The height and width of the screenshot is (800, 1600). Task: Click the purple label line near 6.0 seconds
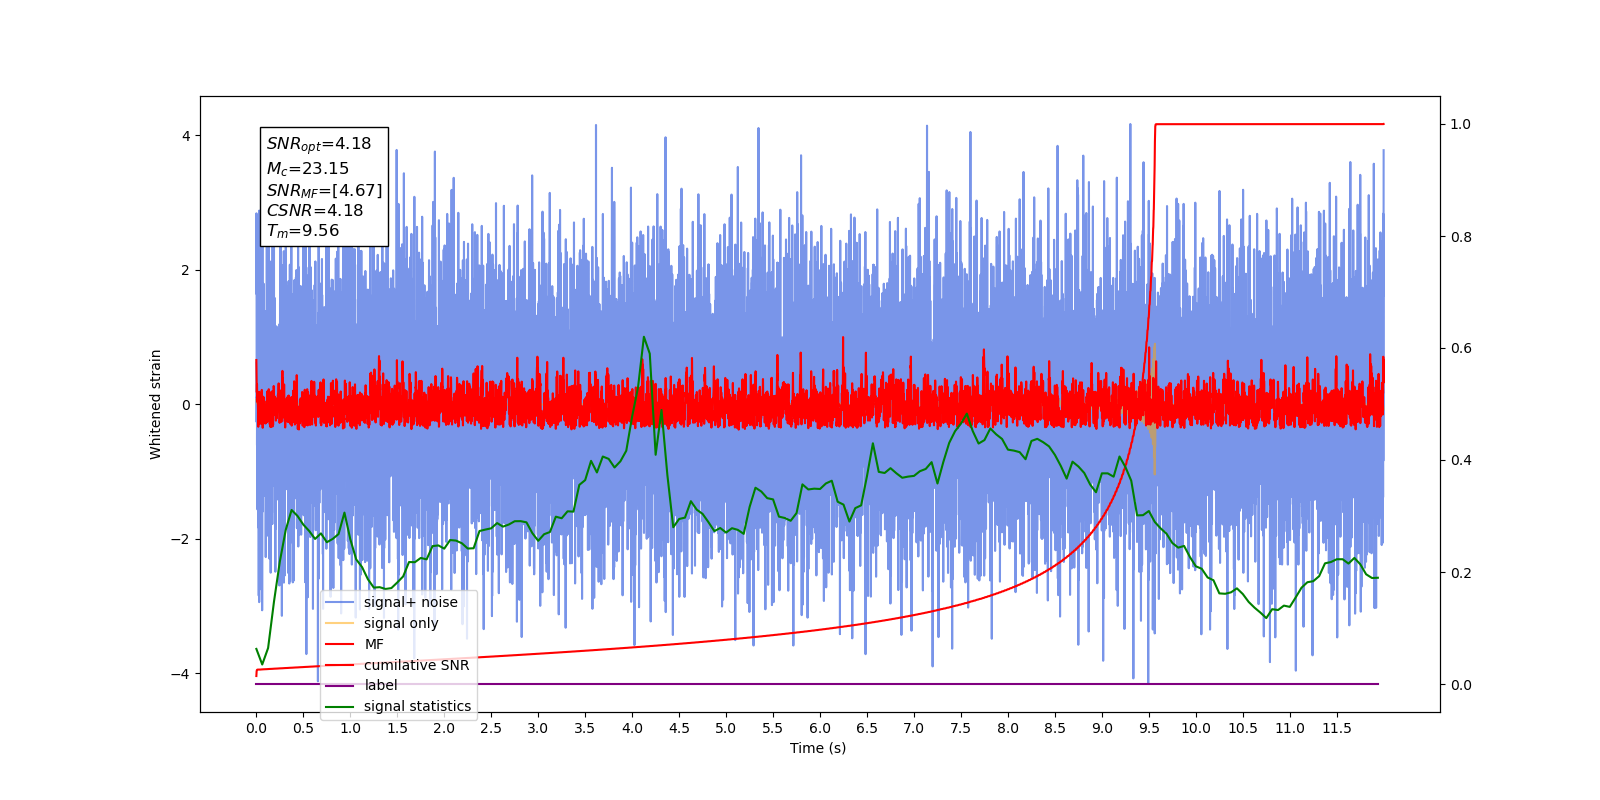point(820,684)
